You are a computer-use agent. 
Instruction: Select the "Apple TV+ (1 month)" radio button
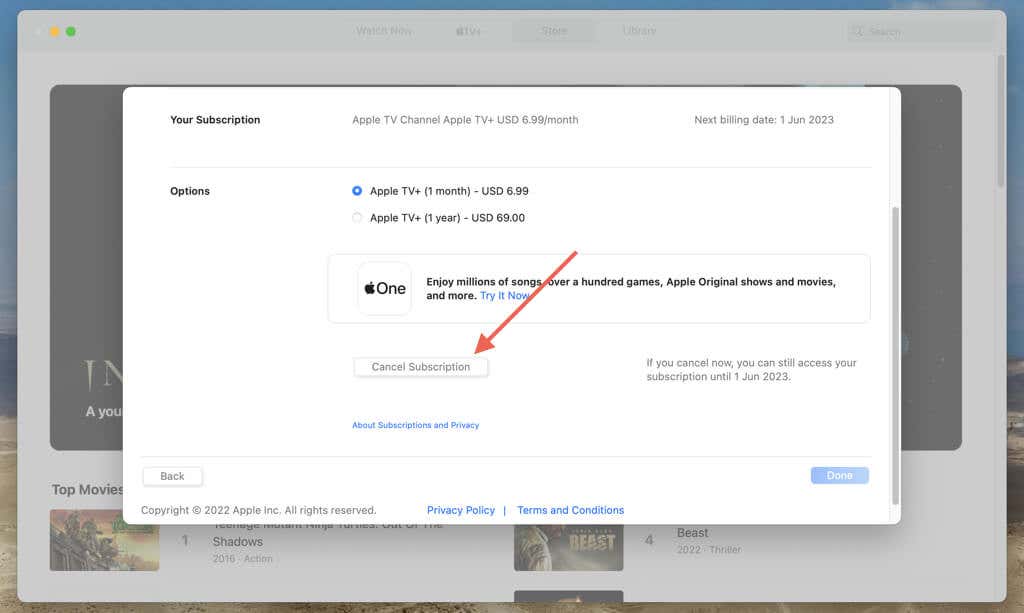pyautogui.click(x=357, y=190)
